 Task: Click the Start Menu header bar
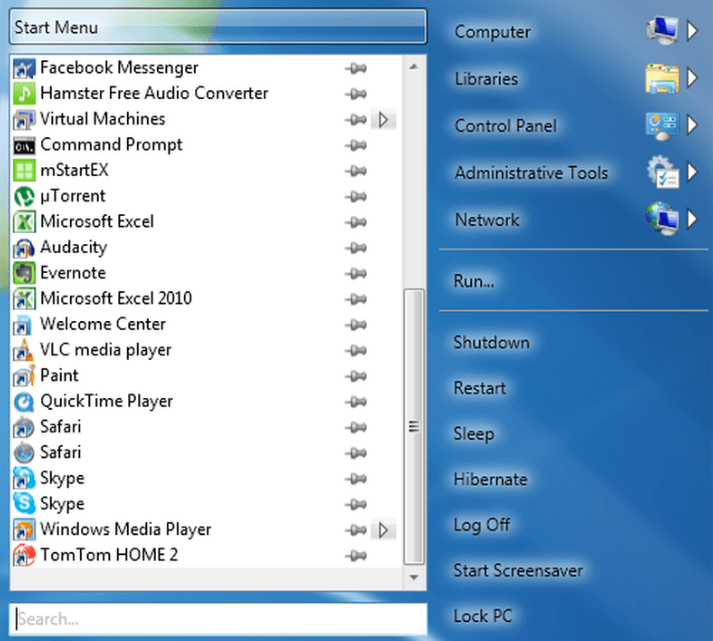(218, 27)
